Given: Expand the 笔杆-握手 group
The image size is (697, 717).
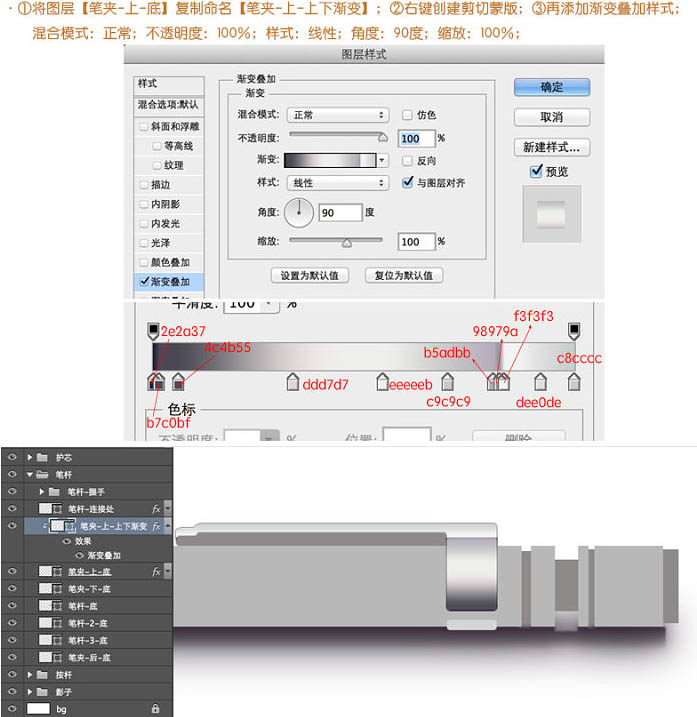Looking at the screenshot, I should (41, 492).
